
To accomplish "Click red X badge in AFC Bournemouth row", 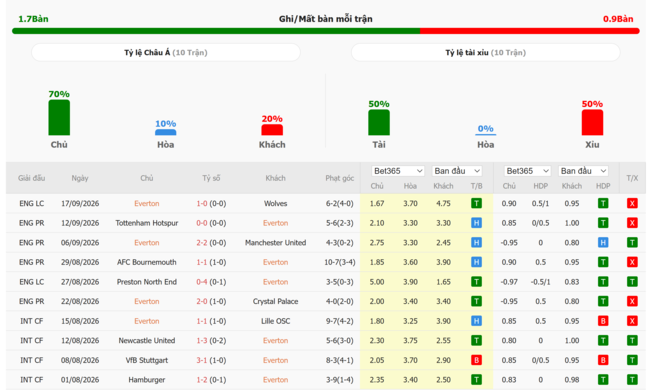I will point(632,262).
